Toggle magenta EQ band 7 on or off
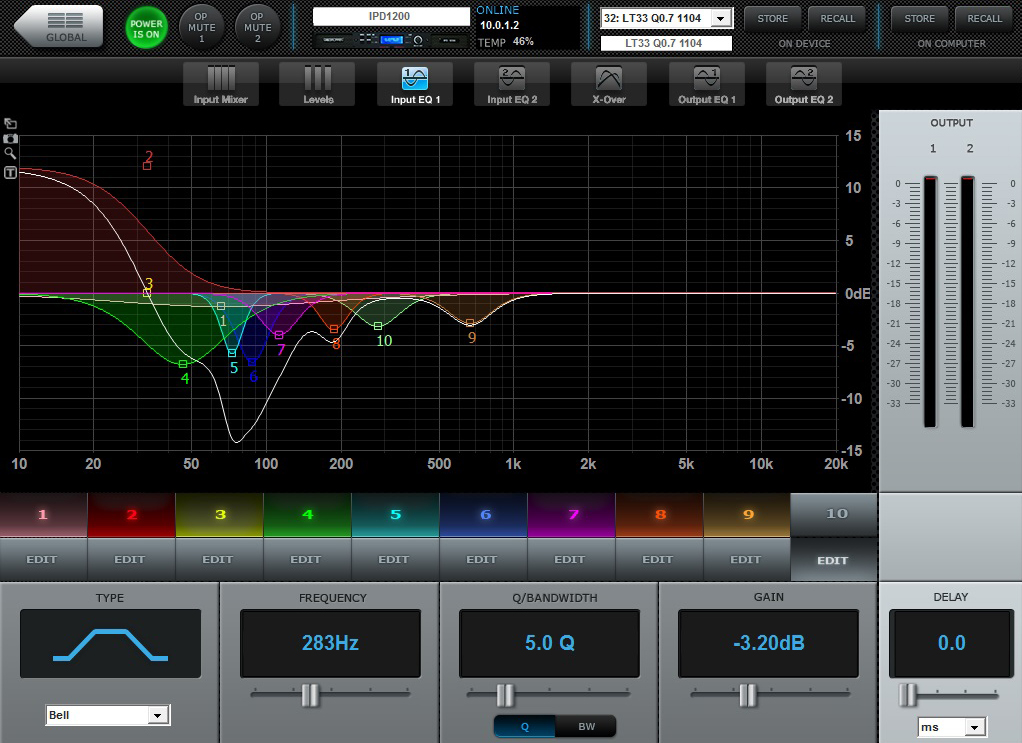 click(x=572, y=515)
